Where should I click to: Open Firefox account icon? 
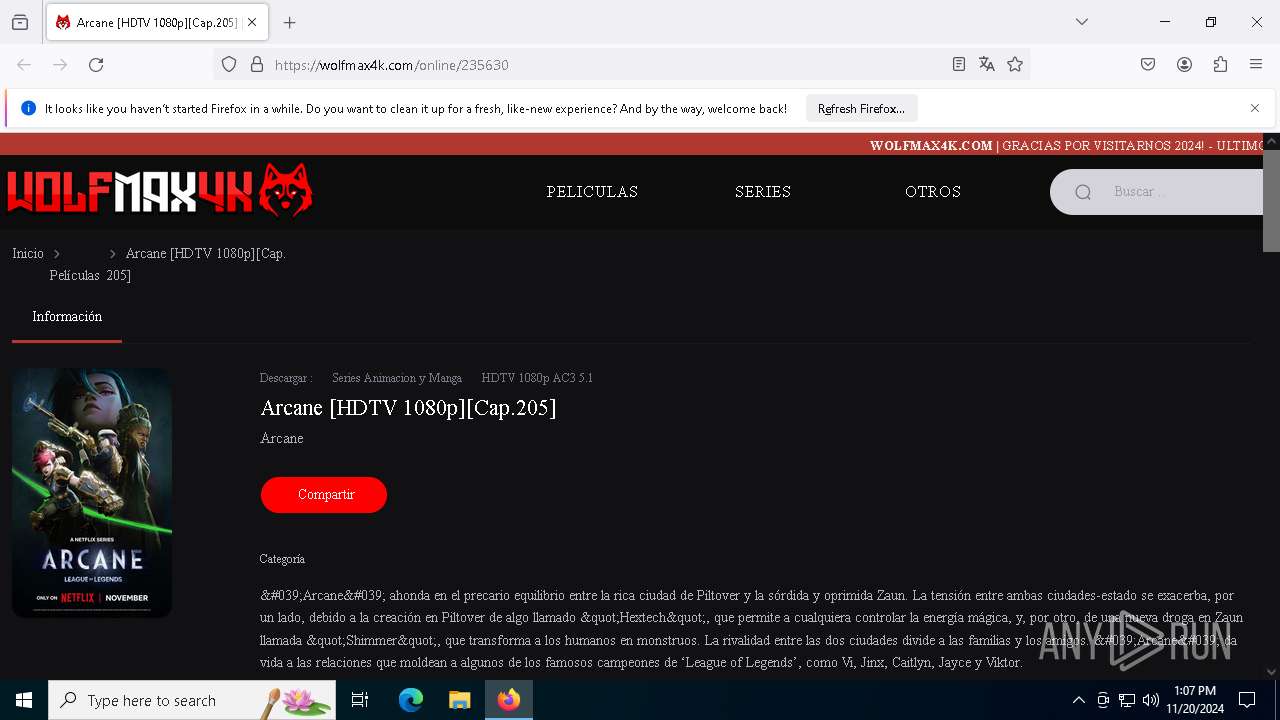(x=1184, y=65)
